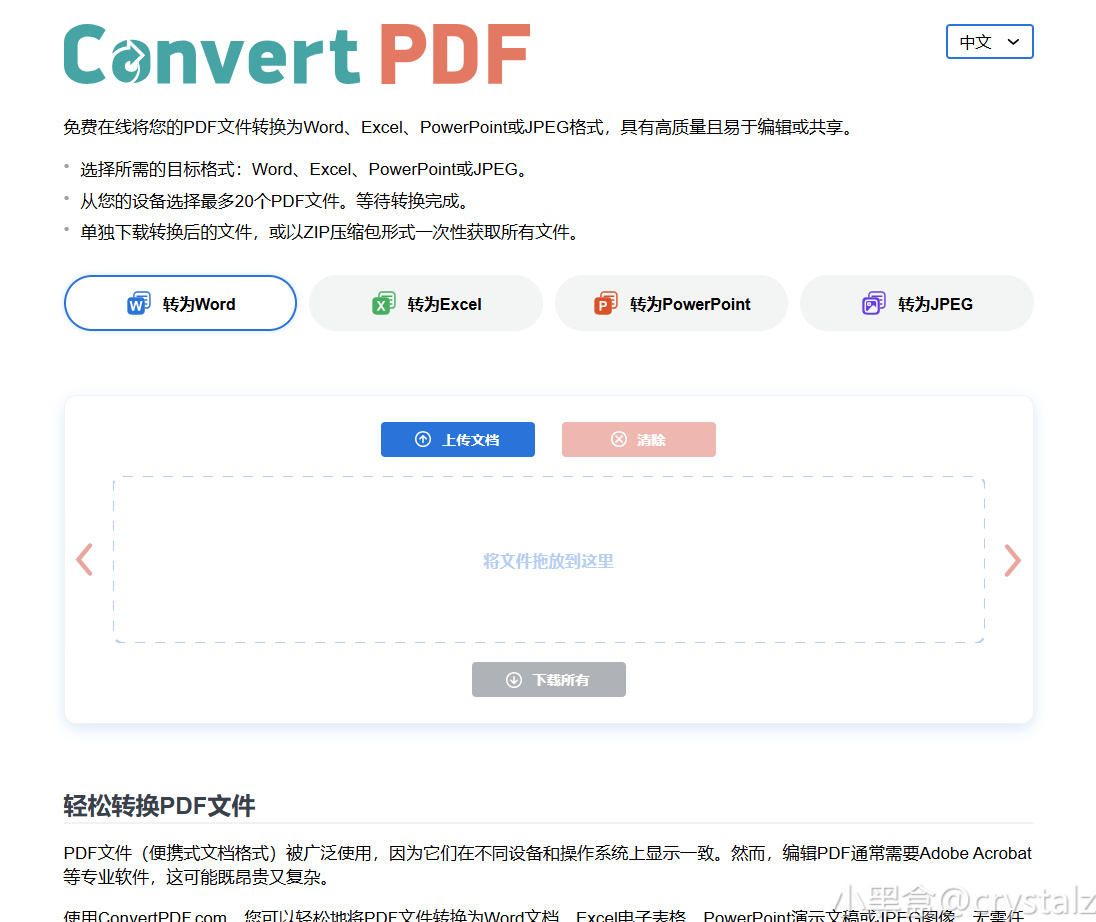Click the paragraph starting PDF文件（便携式文档格式）

(x=547, y=865)
